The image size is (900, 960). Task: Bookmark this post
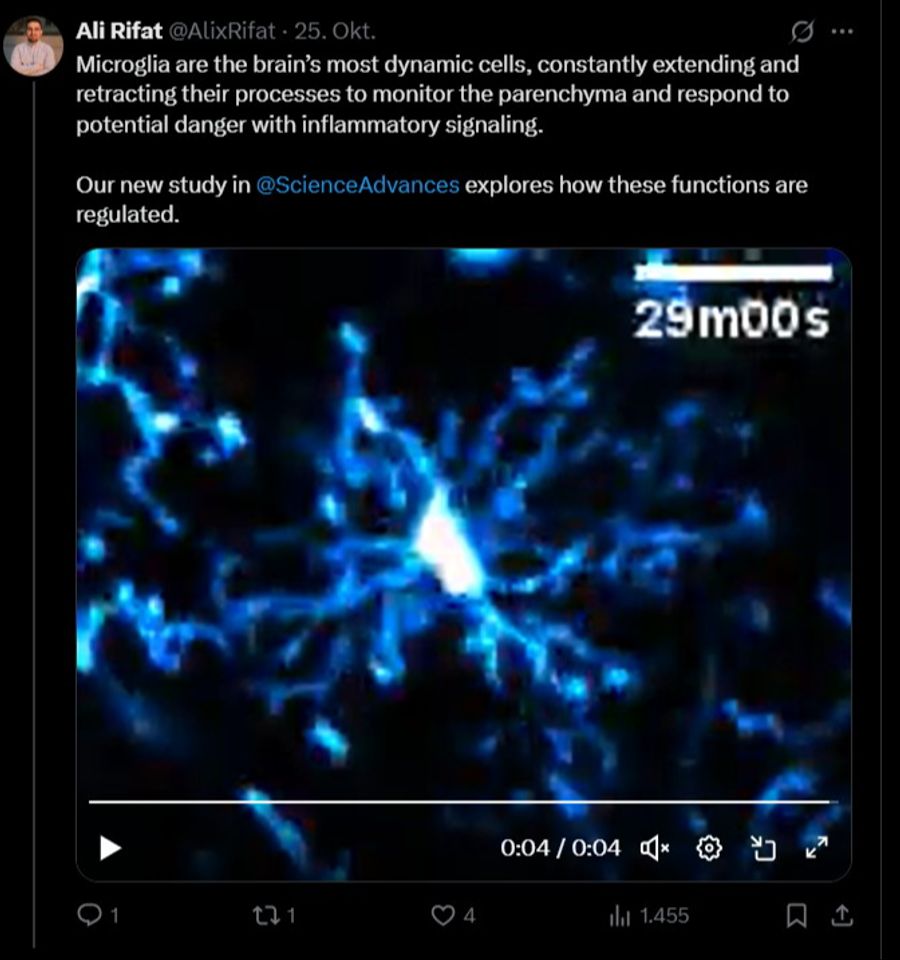point(796,916)
